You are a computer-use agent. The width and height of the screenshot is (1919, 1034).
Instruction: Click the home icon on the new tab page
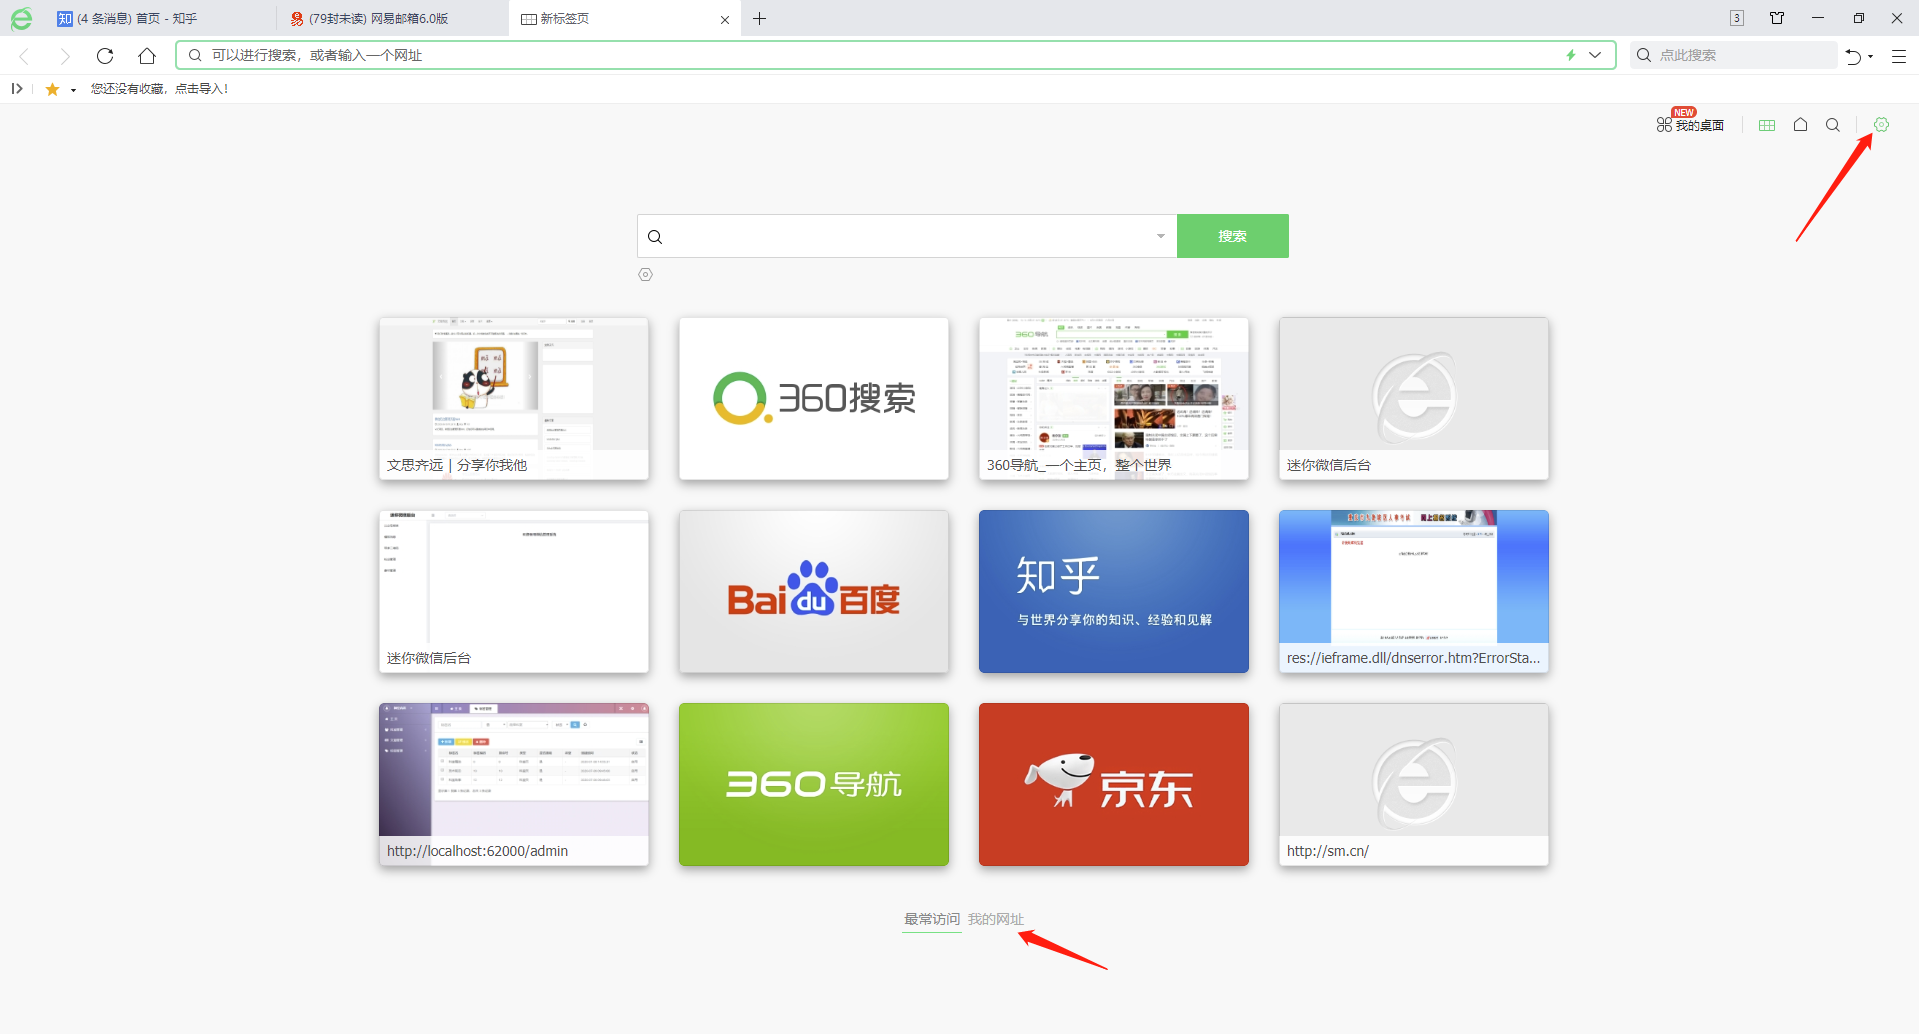point(1800,125)
